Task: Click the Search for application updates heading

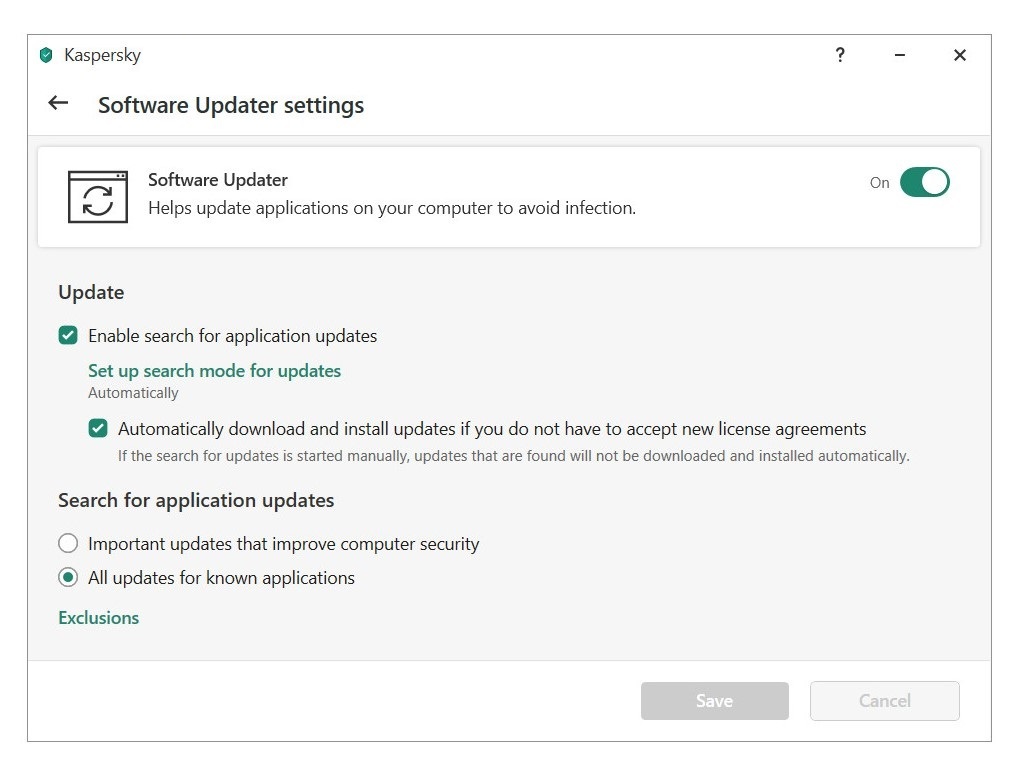Action: pyautogui.click(x=196, y=500)
